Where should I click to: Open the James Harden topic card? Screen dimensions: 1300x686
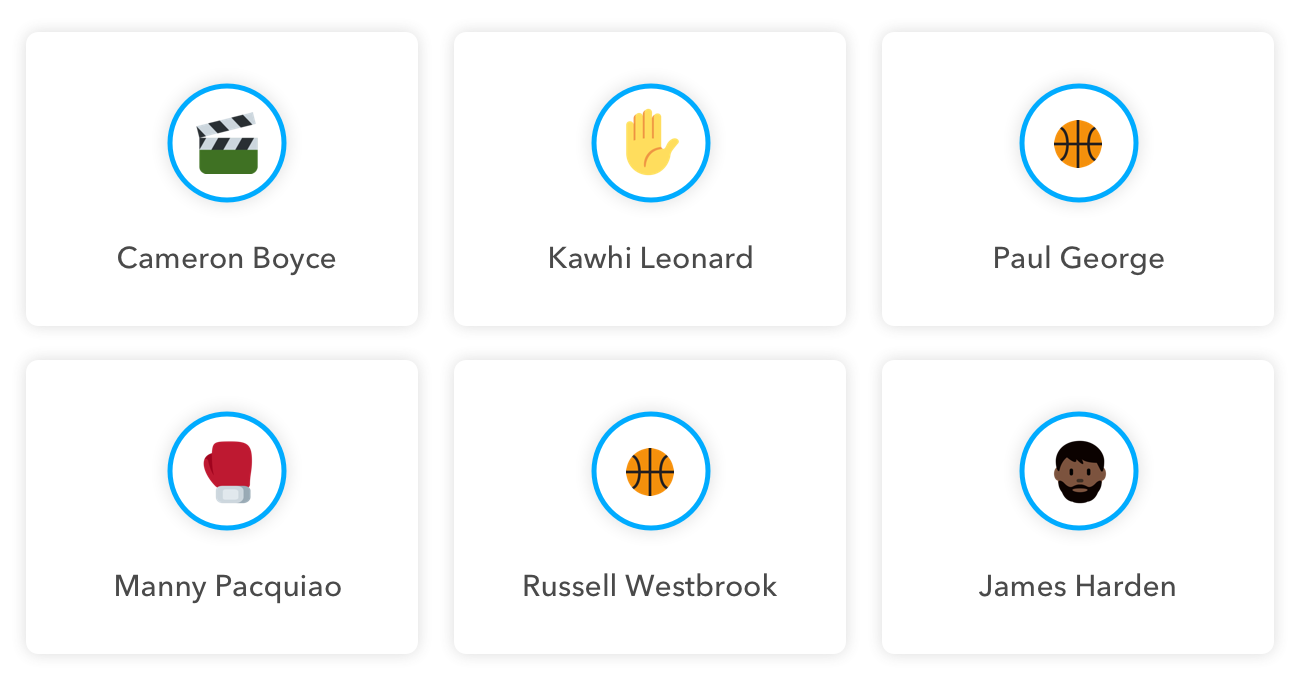pos(1078,507)
